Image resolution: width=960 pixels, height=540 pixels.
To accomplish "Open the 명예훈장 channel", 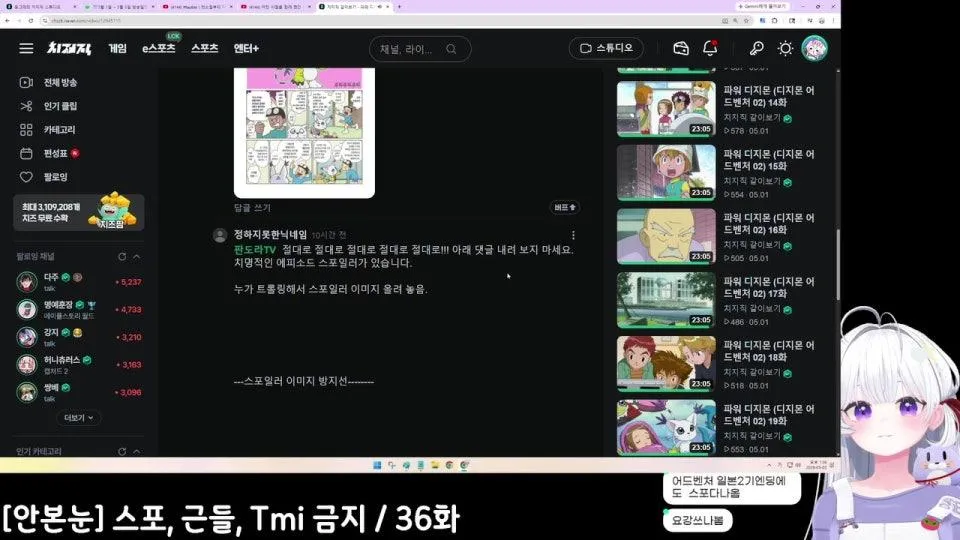I will tap(78, 310).
